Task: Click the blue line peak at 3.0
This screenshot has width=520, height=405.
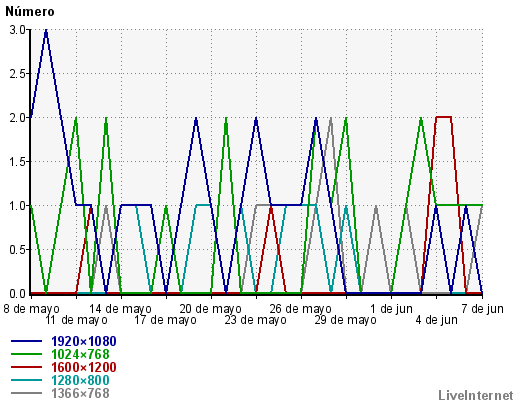Action: pos(46,31)
